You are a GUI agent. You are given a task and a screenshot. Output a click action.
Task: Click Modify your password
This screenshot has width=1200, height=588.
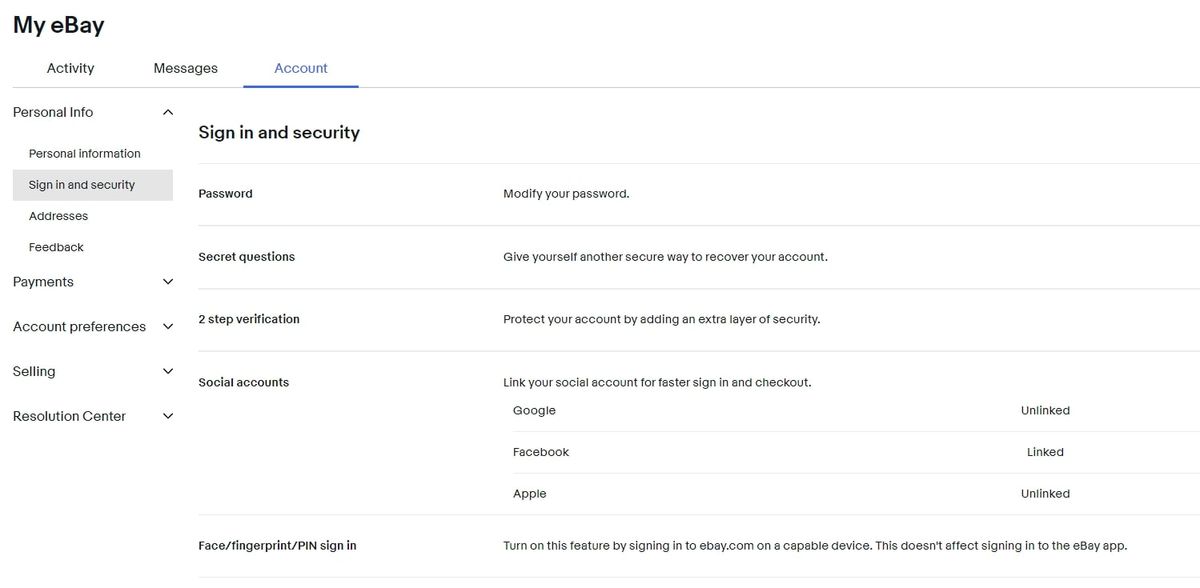click(x=565, y=193)
